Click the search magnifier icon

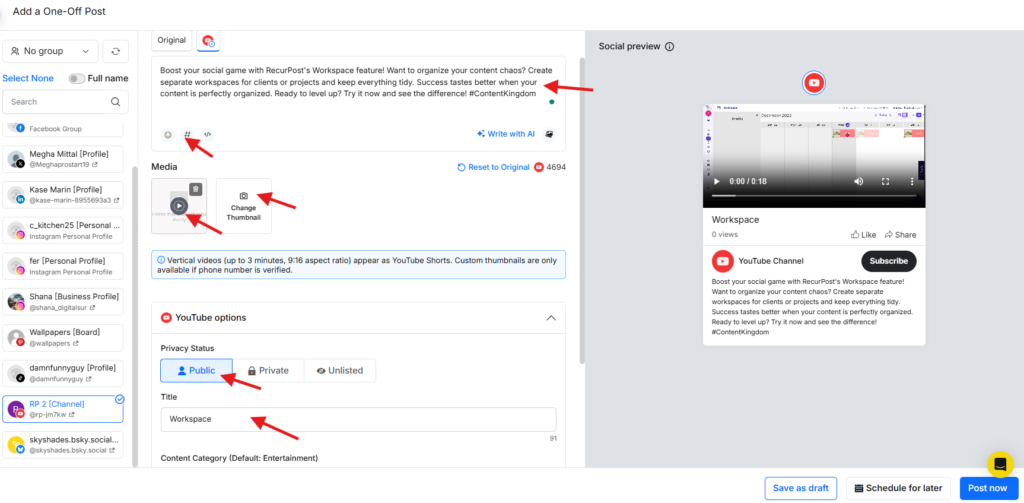click(x=116, y=102)
